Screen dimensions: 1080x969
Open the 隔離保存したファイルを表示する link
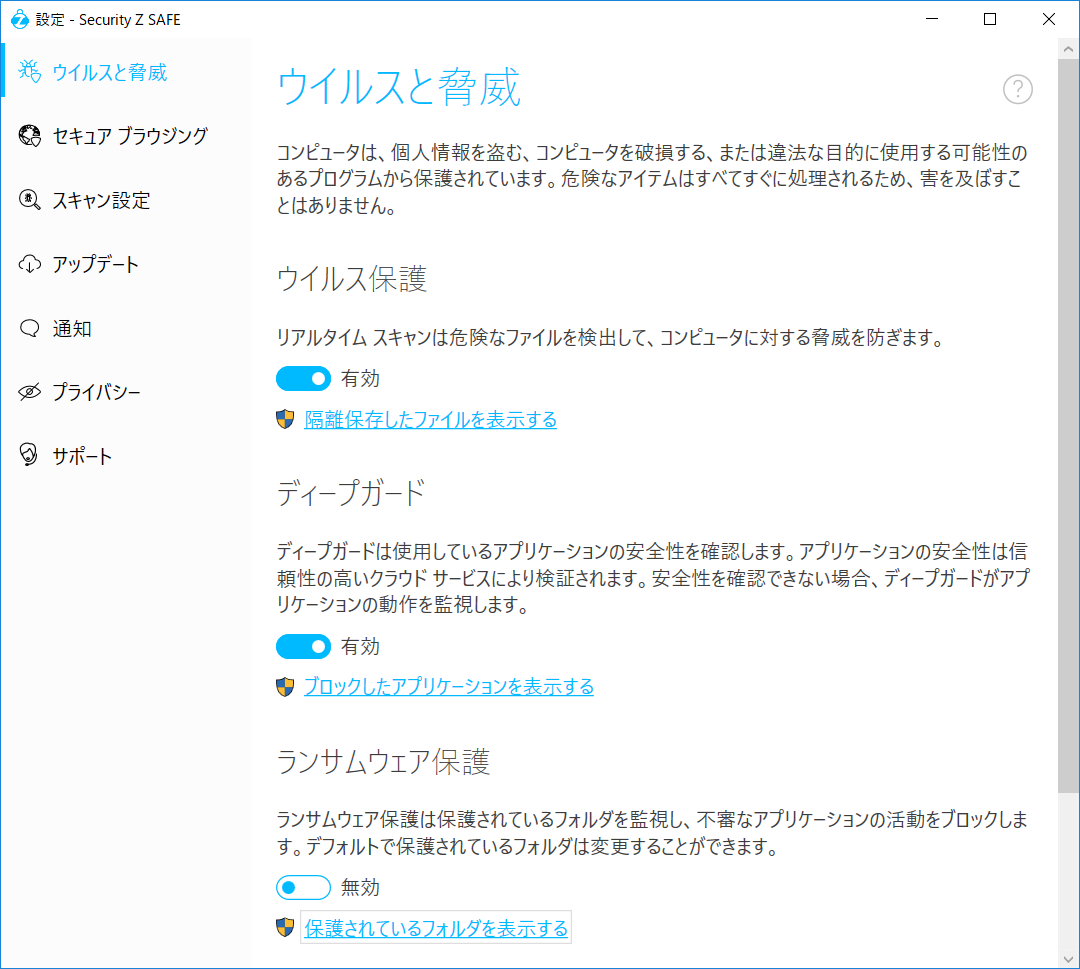click(x=430, y=419)
